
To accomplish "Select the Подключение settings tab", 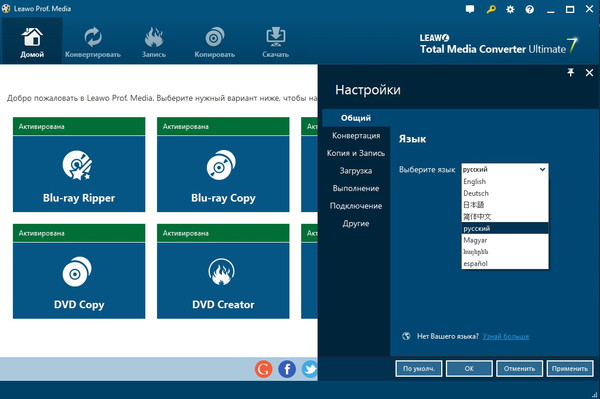I will point(356,206).
